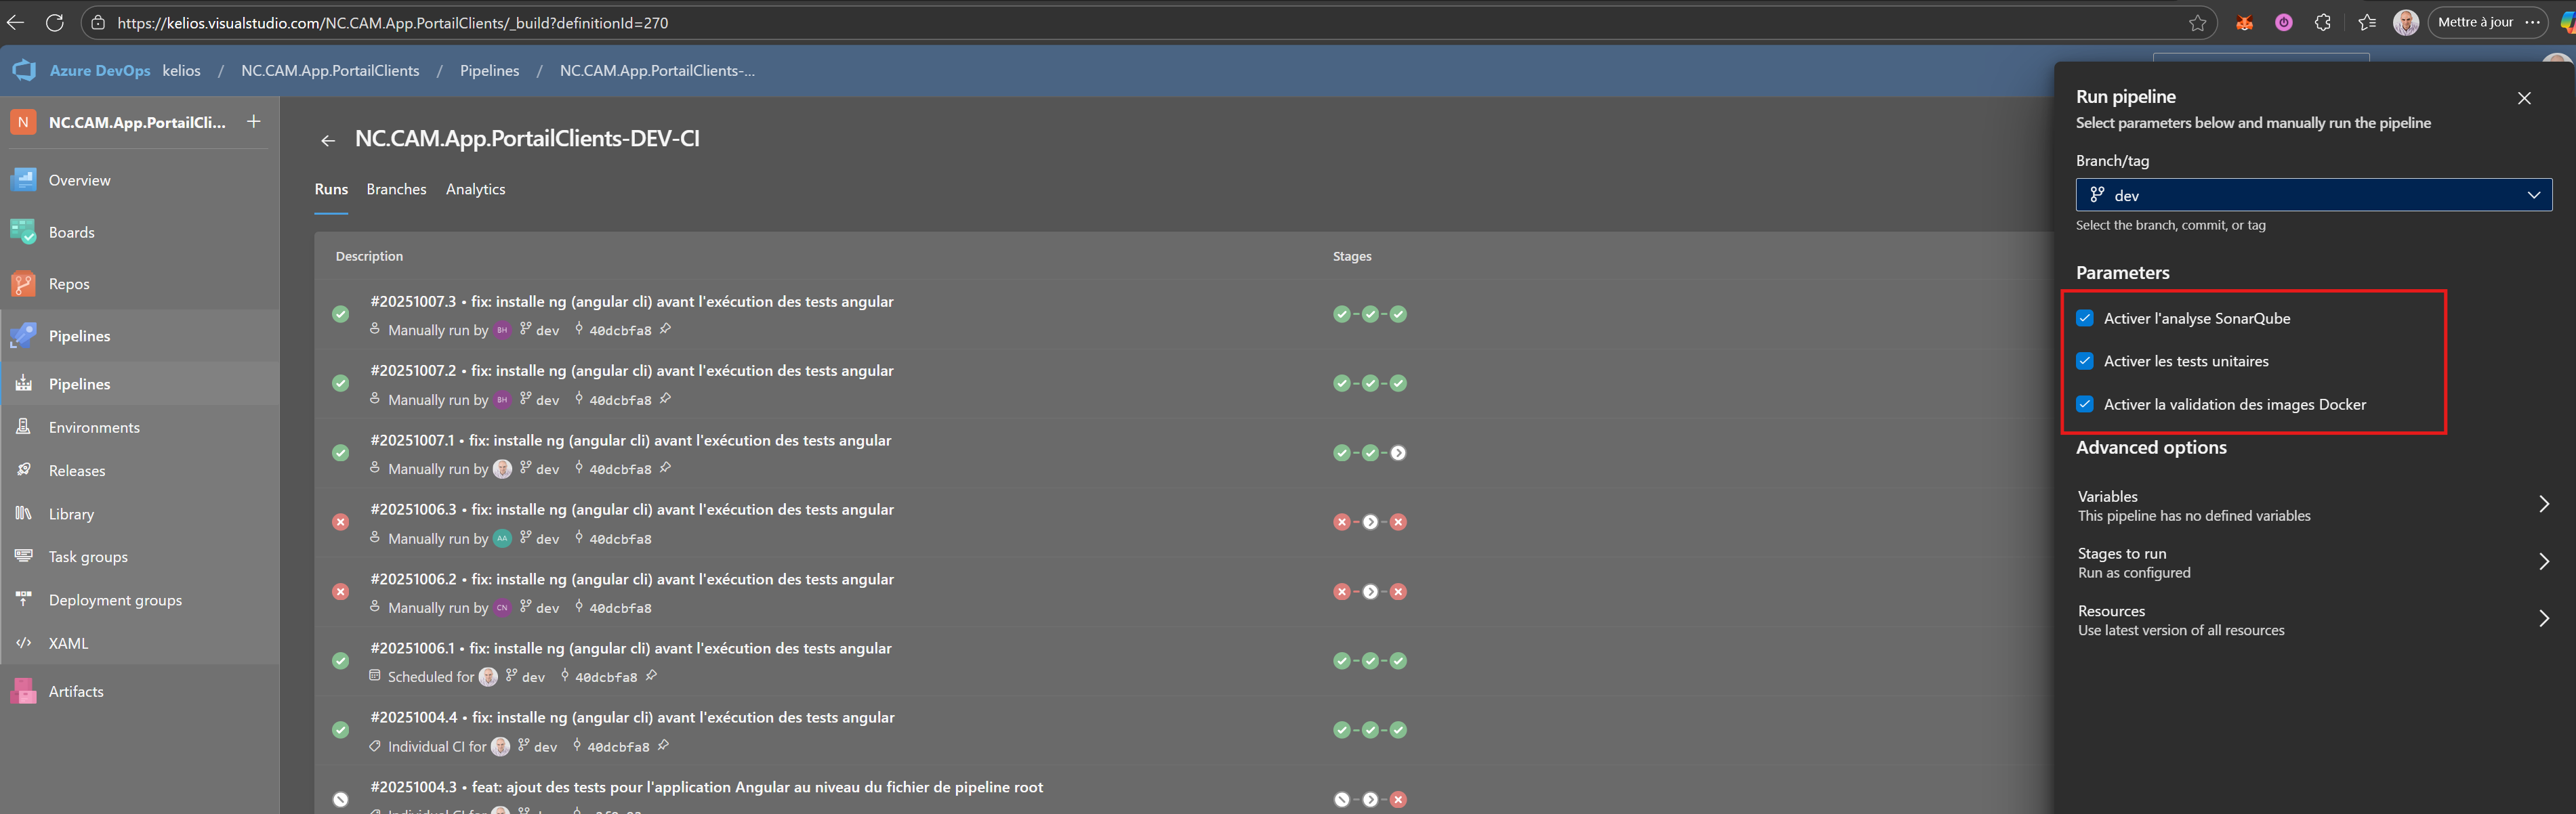Disable Activer la validation des images Docker
The height and width of the screenshot is (814, 2576).
[2085, 404]
